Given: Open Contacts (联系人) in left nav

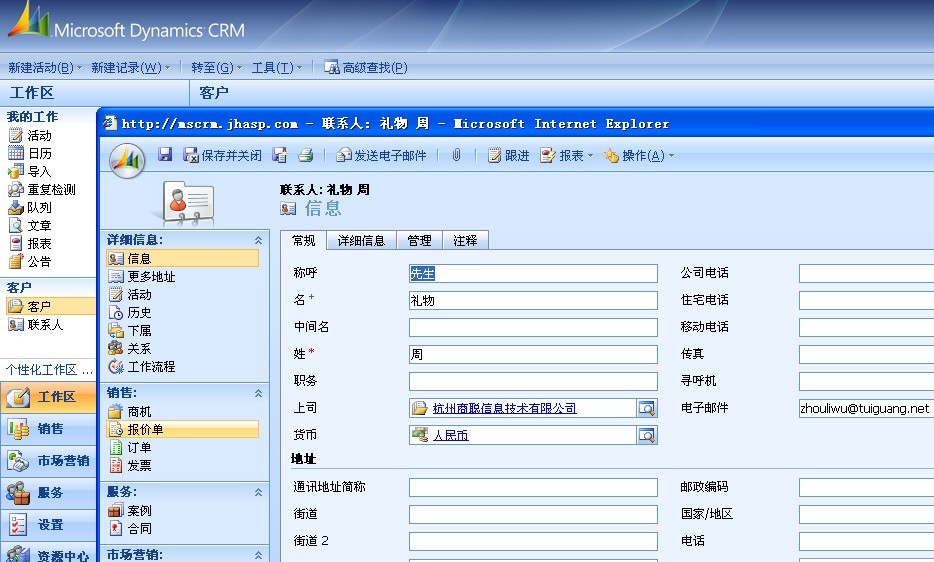Looking at the screenshot, I should 36,324.
